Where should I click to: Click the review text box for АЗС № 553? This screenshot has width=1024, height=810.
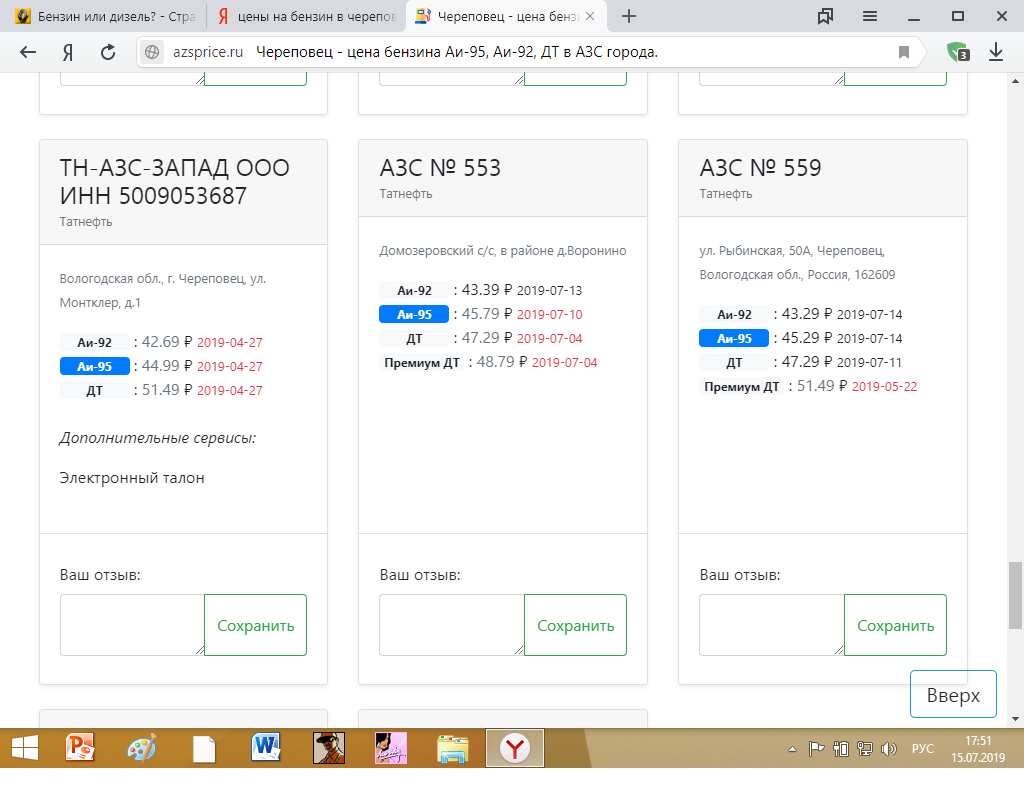[x=452, y=625]
